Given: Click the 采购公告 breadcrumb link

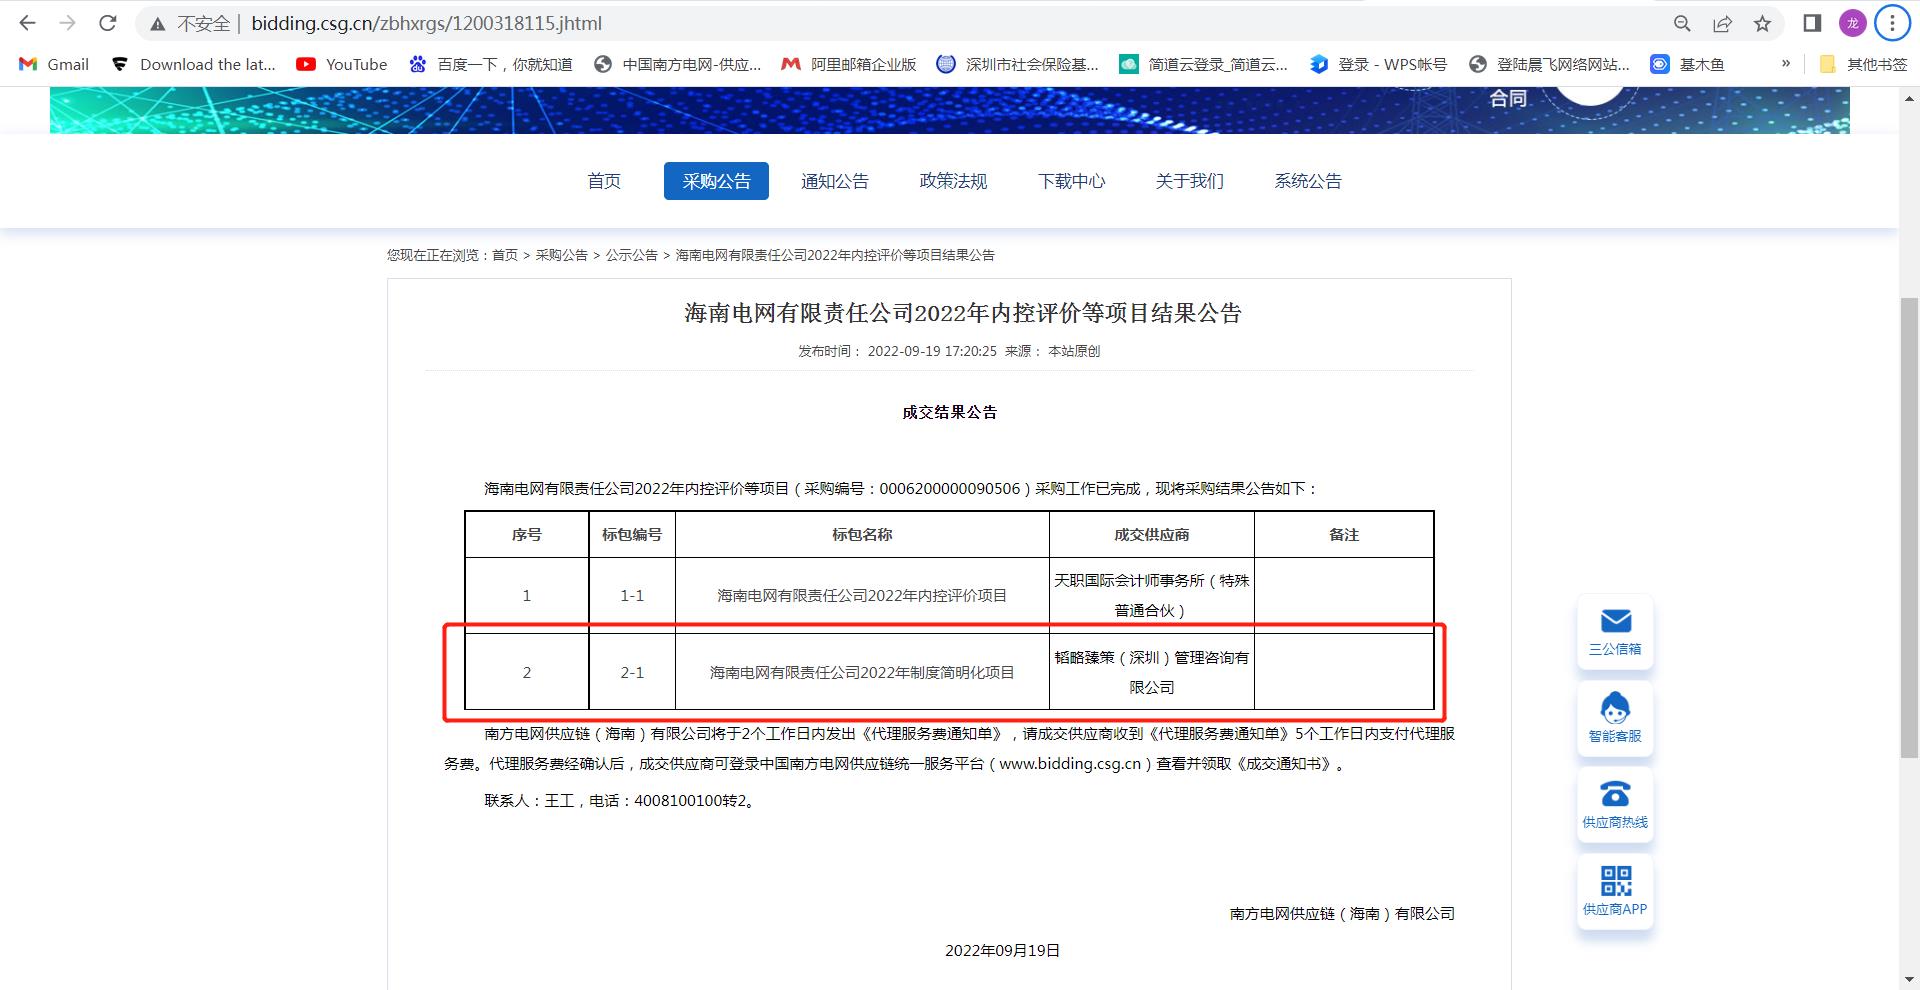Looking at the screenshot, I should 562,255.
